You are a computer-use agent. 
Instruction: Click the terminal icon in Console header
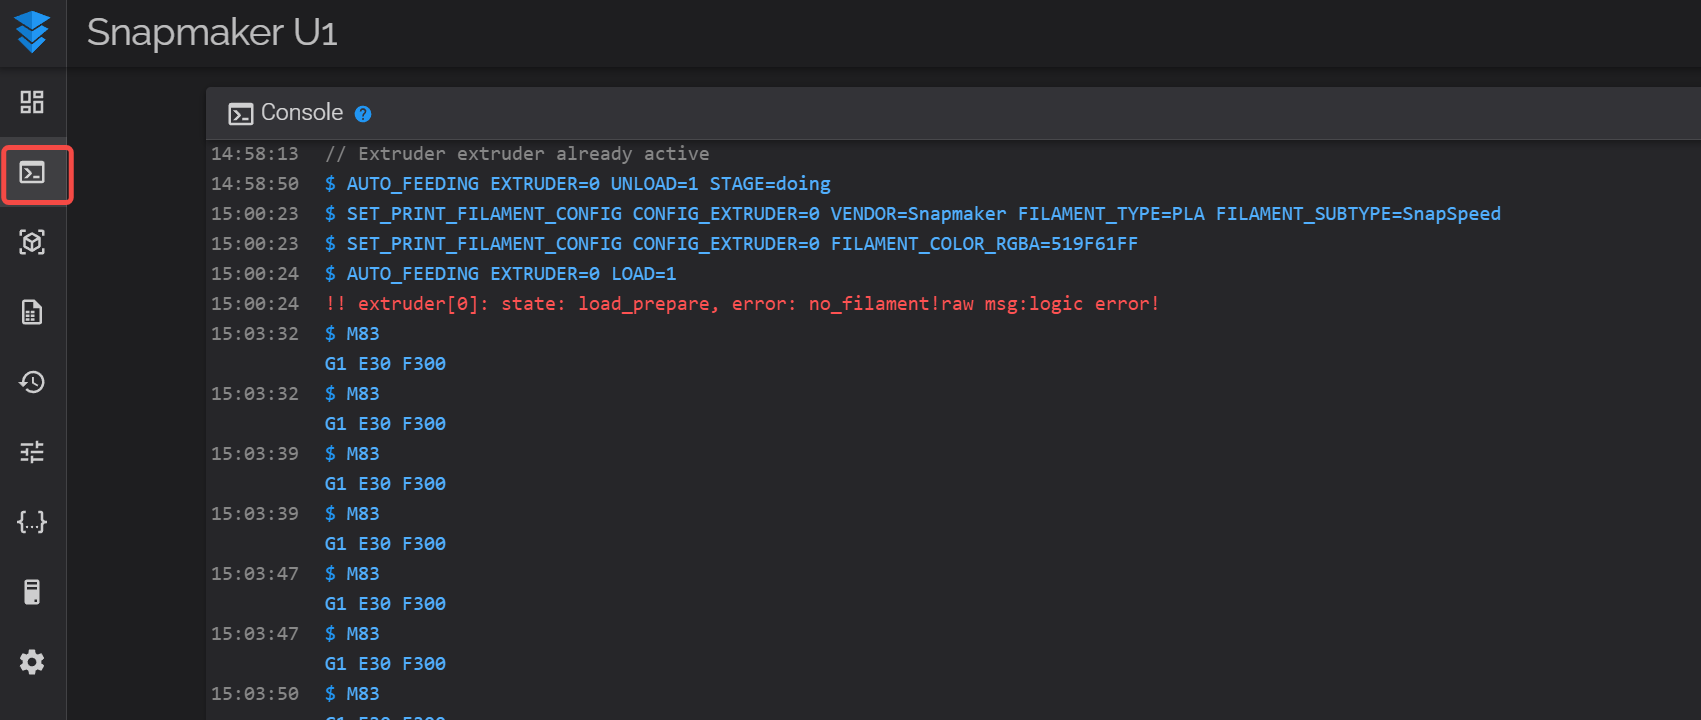[240, 114]
